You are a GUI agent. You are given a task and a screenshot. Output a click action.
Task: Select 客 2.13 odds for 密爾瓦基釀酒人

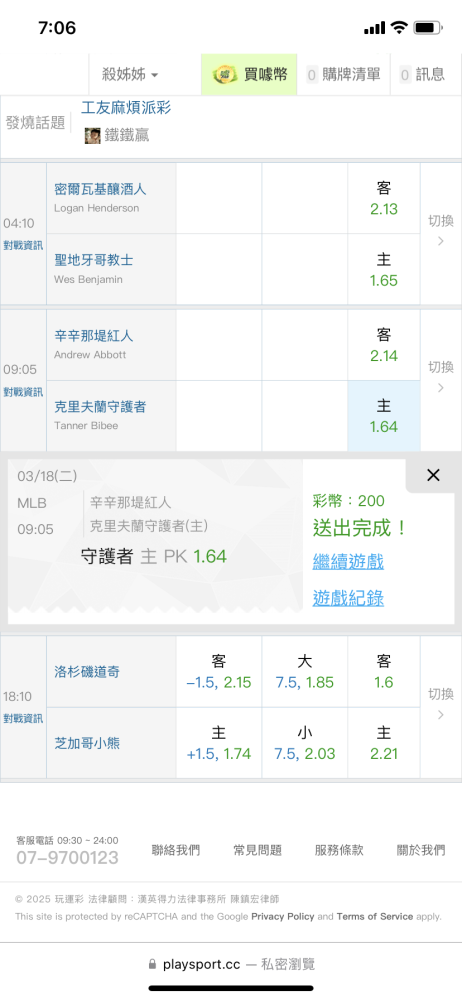384,198
